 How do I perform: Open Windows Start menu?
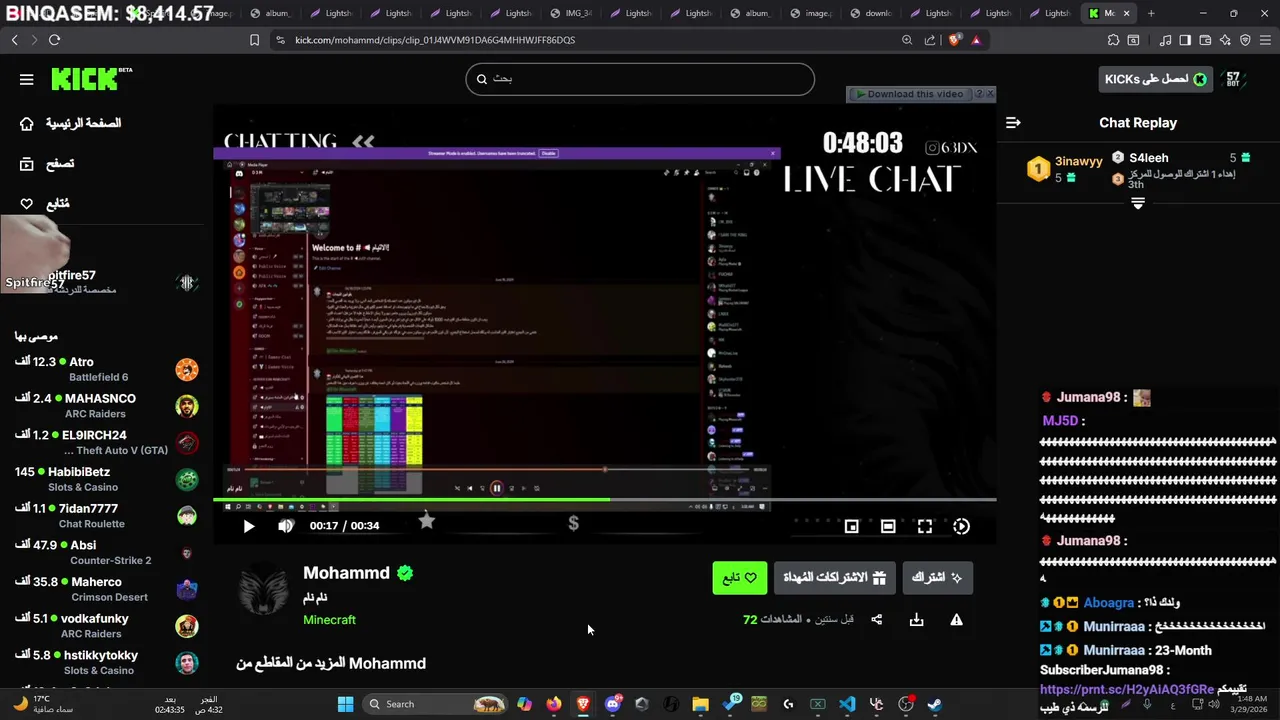[x=345, y=704]
